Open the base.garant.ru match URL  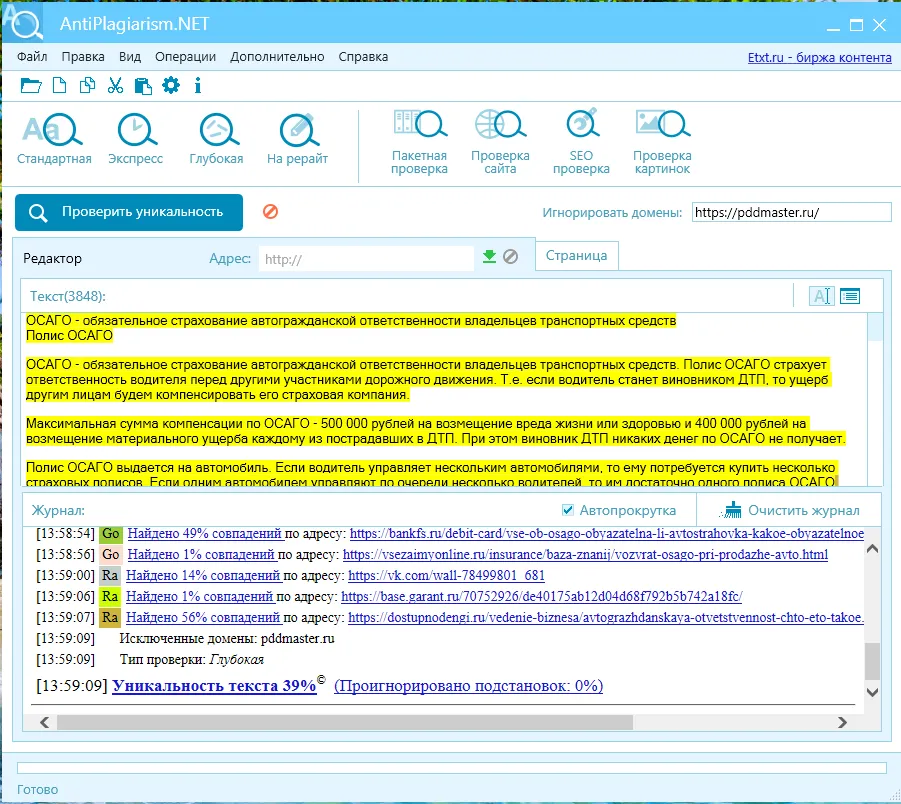pyautogui.click(x=542, y=597)
